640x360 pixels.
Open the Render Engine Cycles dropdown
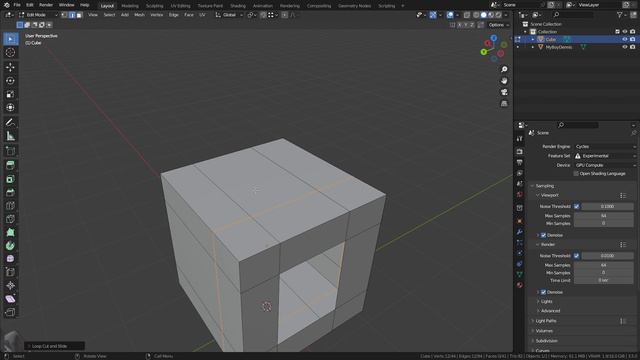coord(605,147)
